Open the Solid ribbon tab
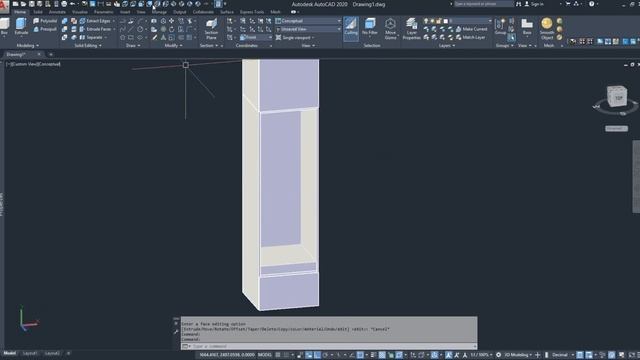The image size is (640, 360). [38, 12]
